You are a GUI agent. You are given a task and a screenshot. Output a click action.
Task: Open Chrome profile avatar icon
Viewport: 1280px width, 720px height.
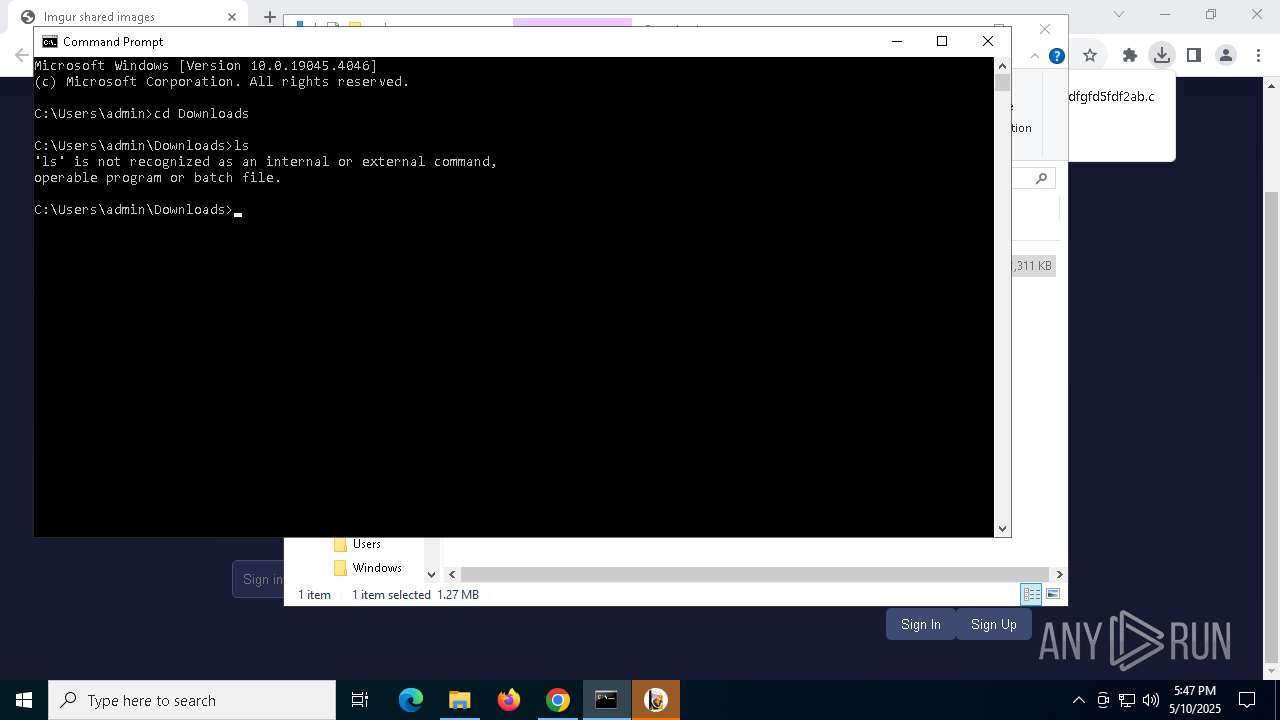[1226, 55]
